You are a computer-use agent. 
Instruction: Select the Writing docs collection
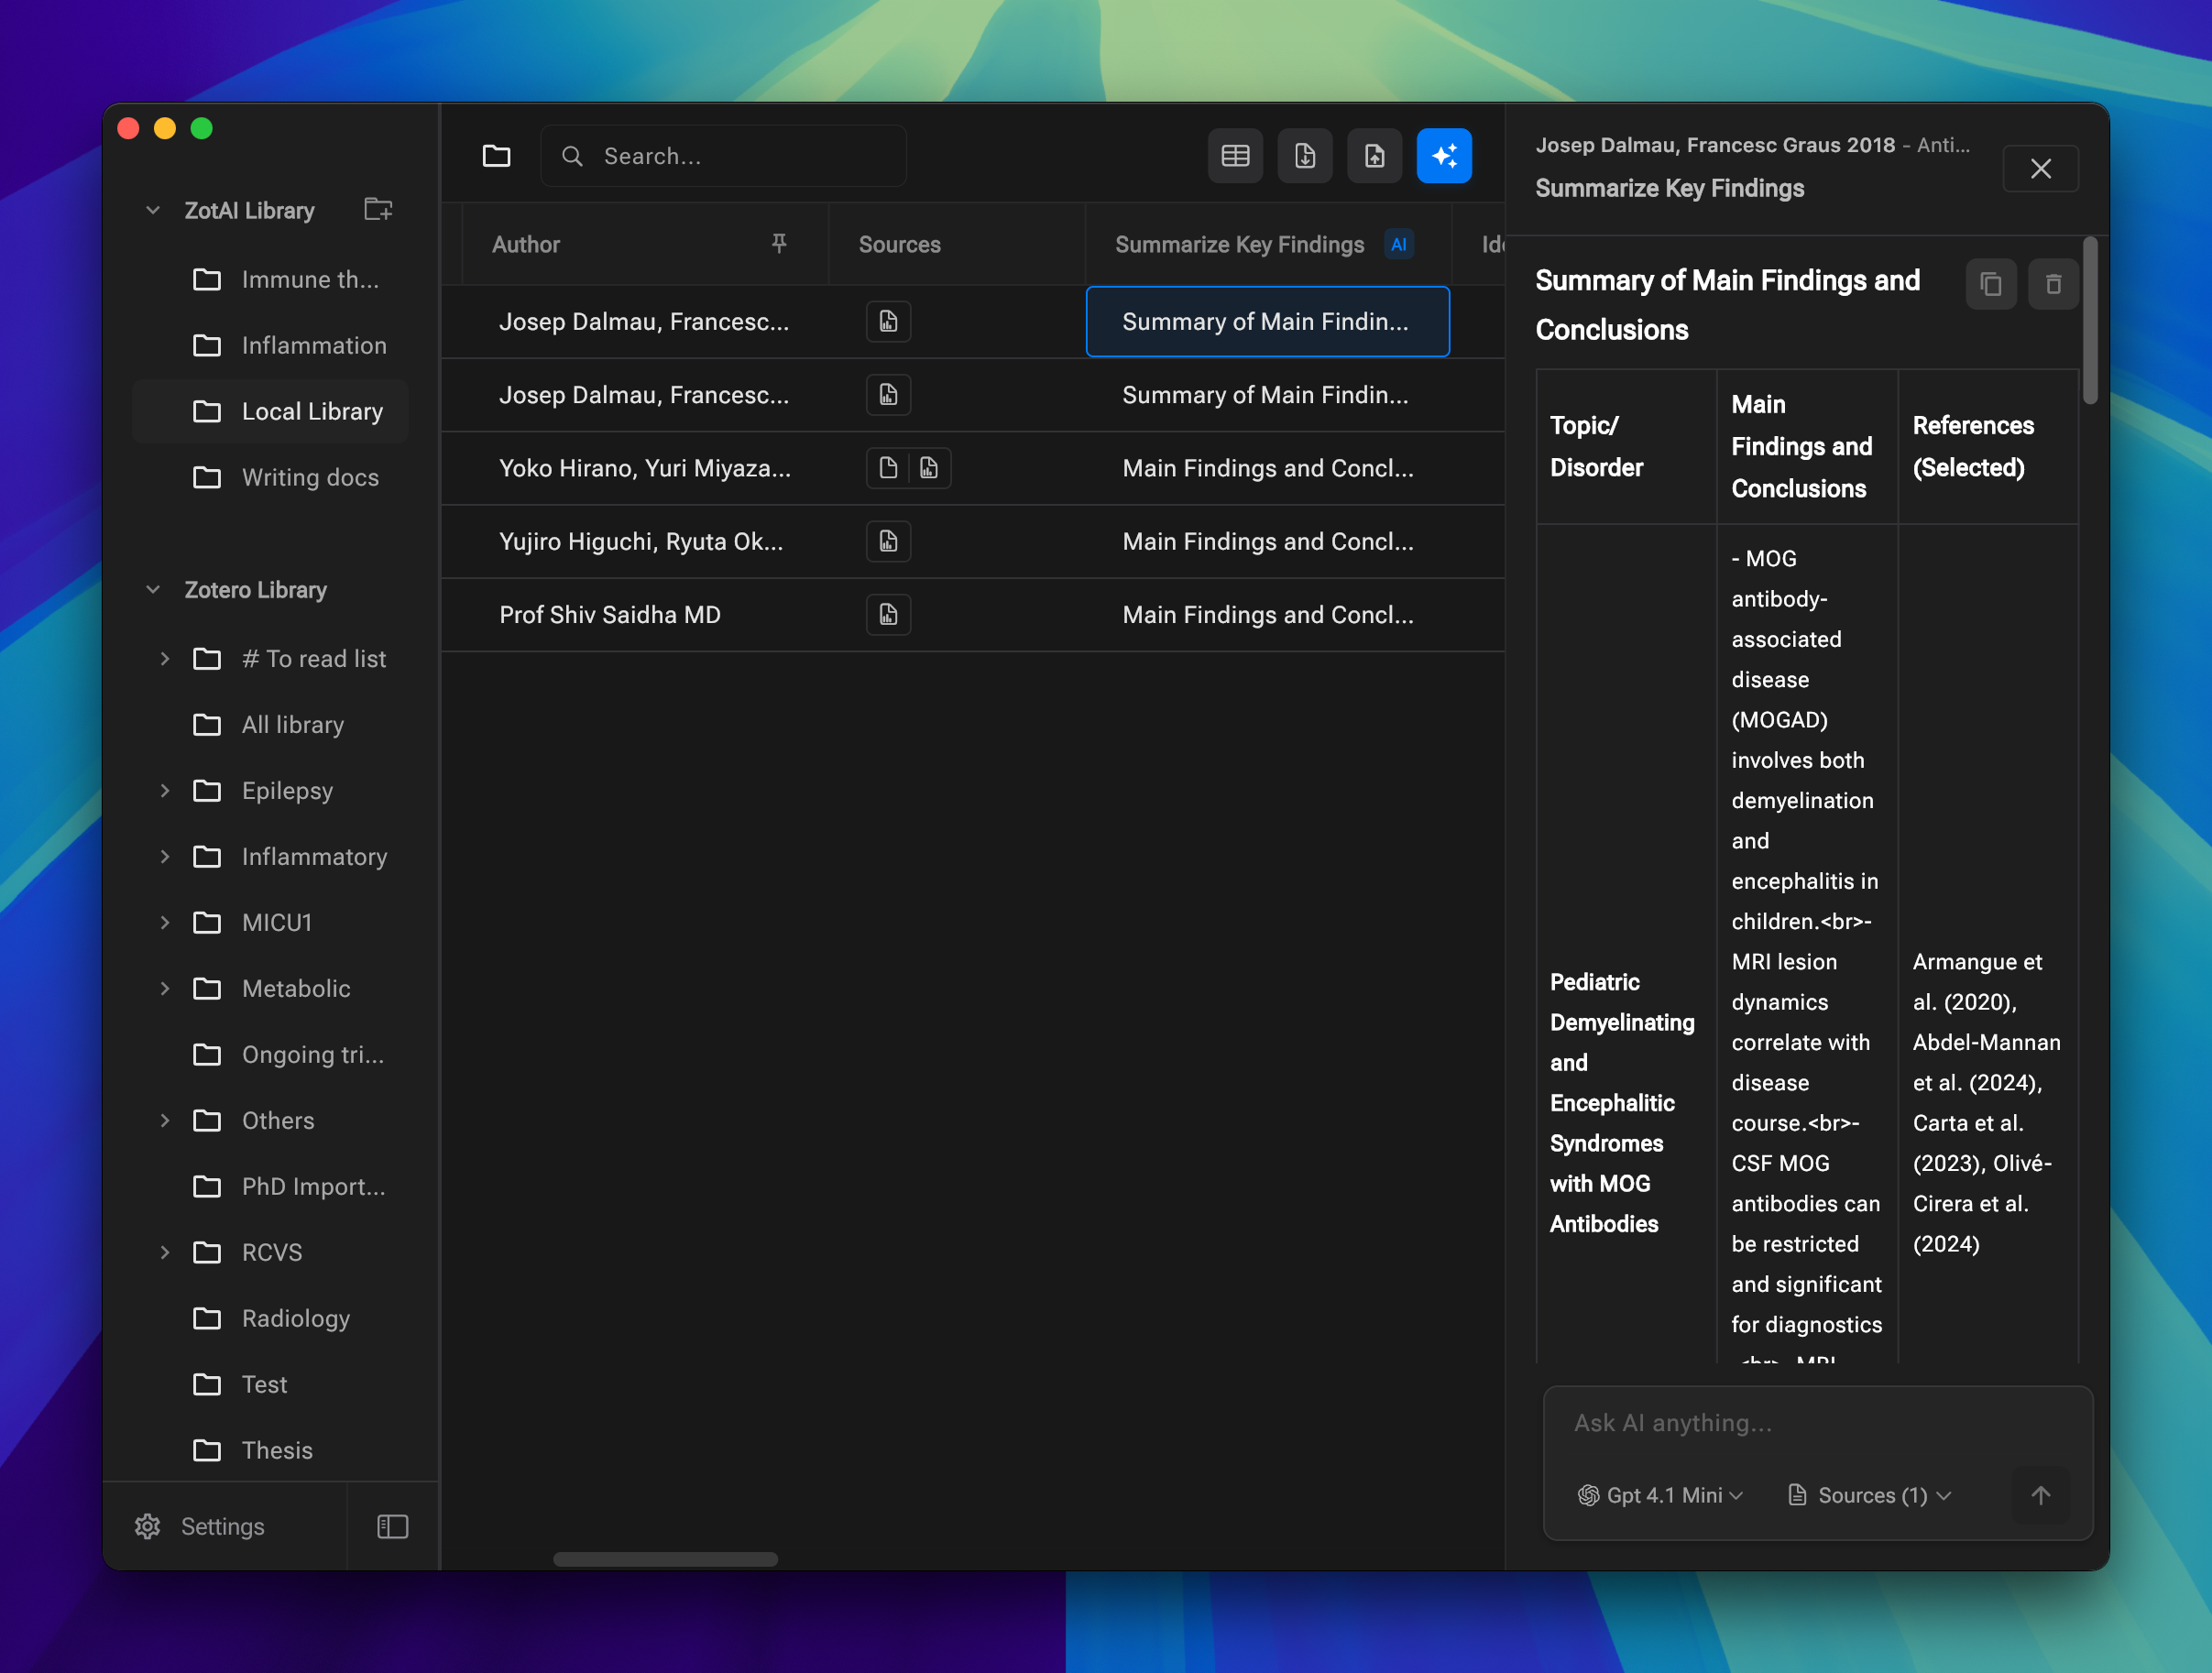pyautogui.click(x=309, y=477)
